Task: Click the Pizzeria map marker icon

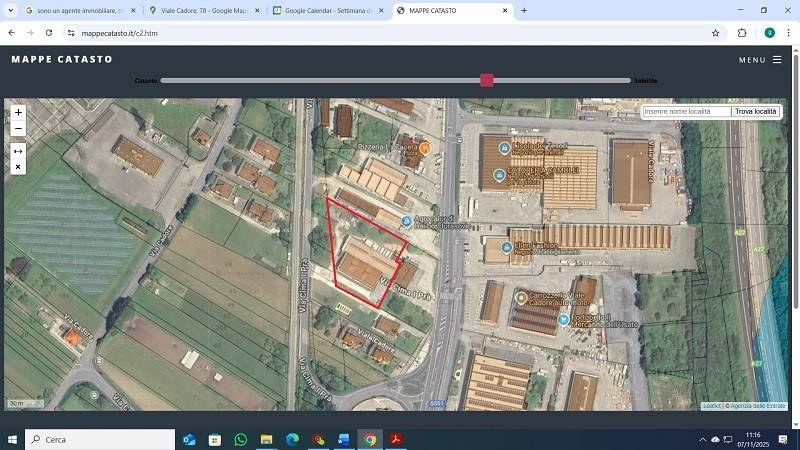Action: click(x=424, y=148)
